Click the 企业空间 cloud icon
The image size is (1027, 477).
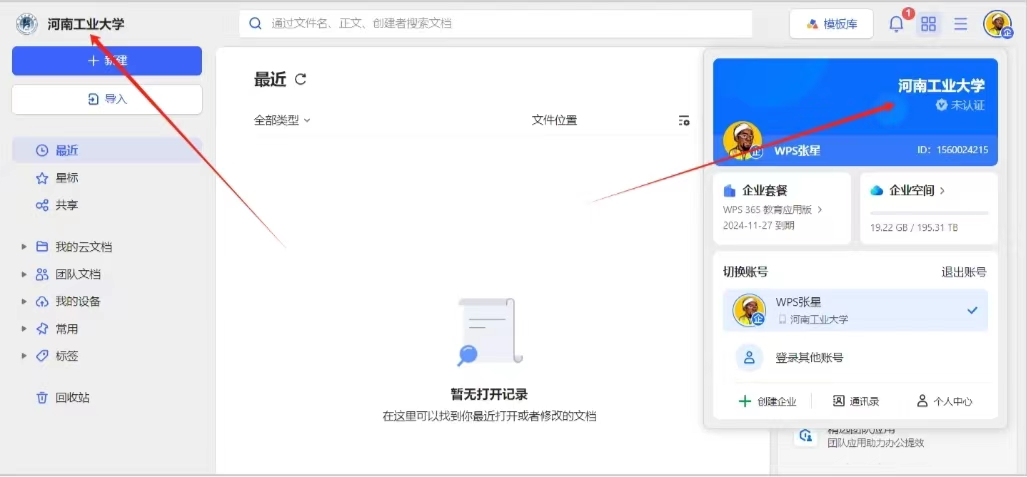click(x=876, y=191)
